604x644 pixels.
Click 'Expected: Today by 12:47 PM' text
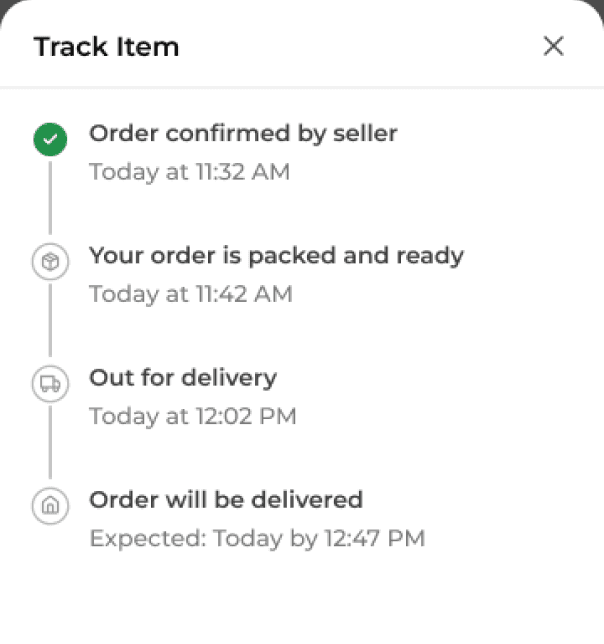[257, 538]
